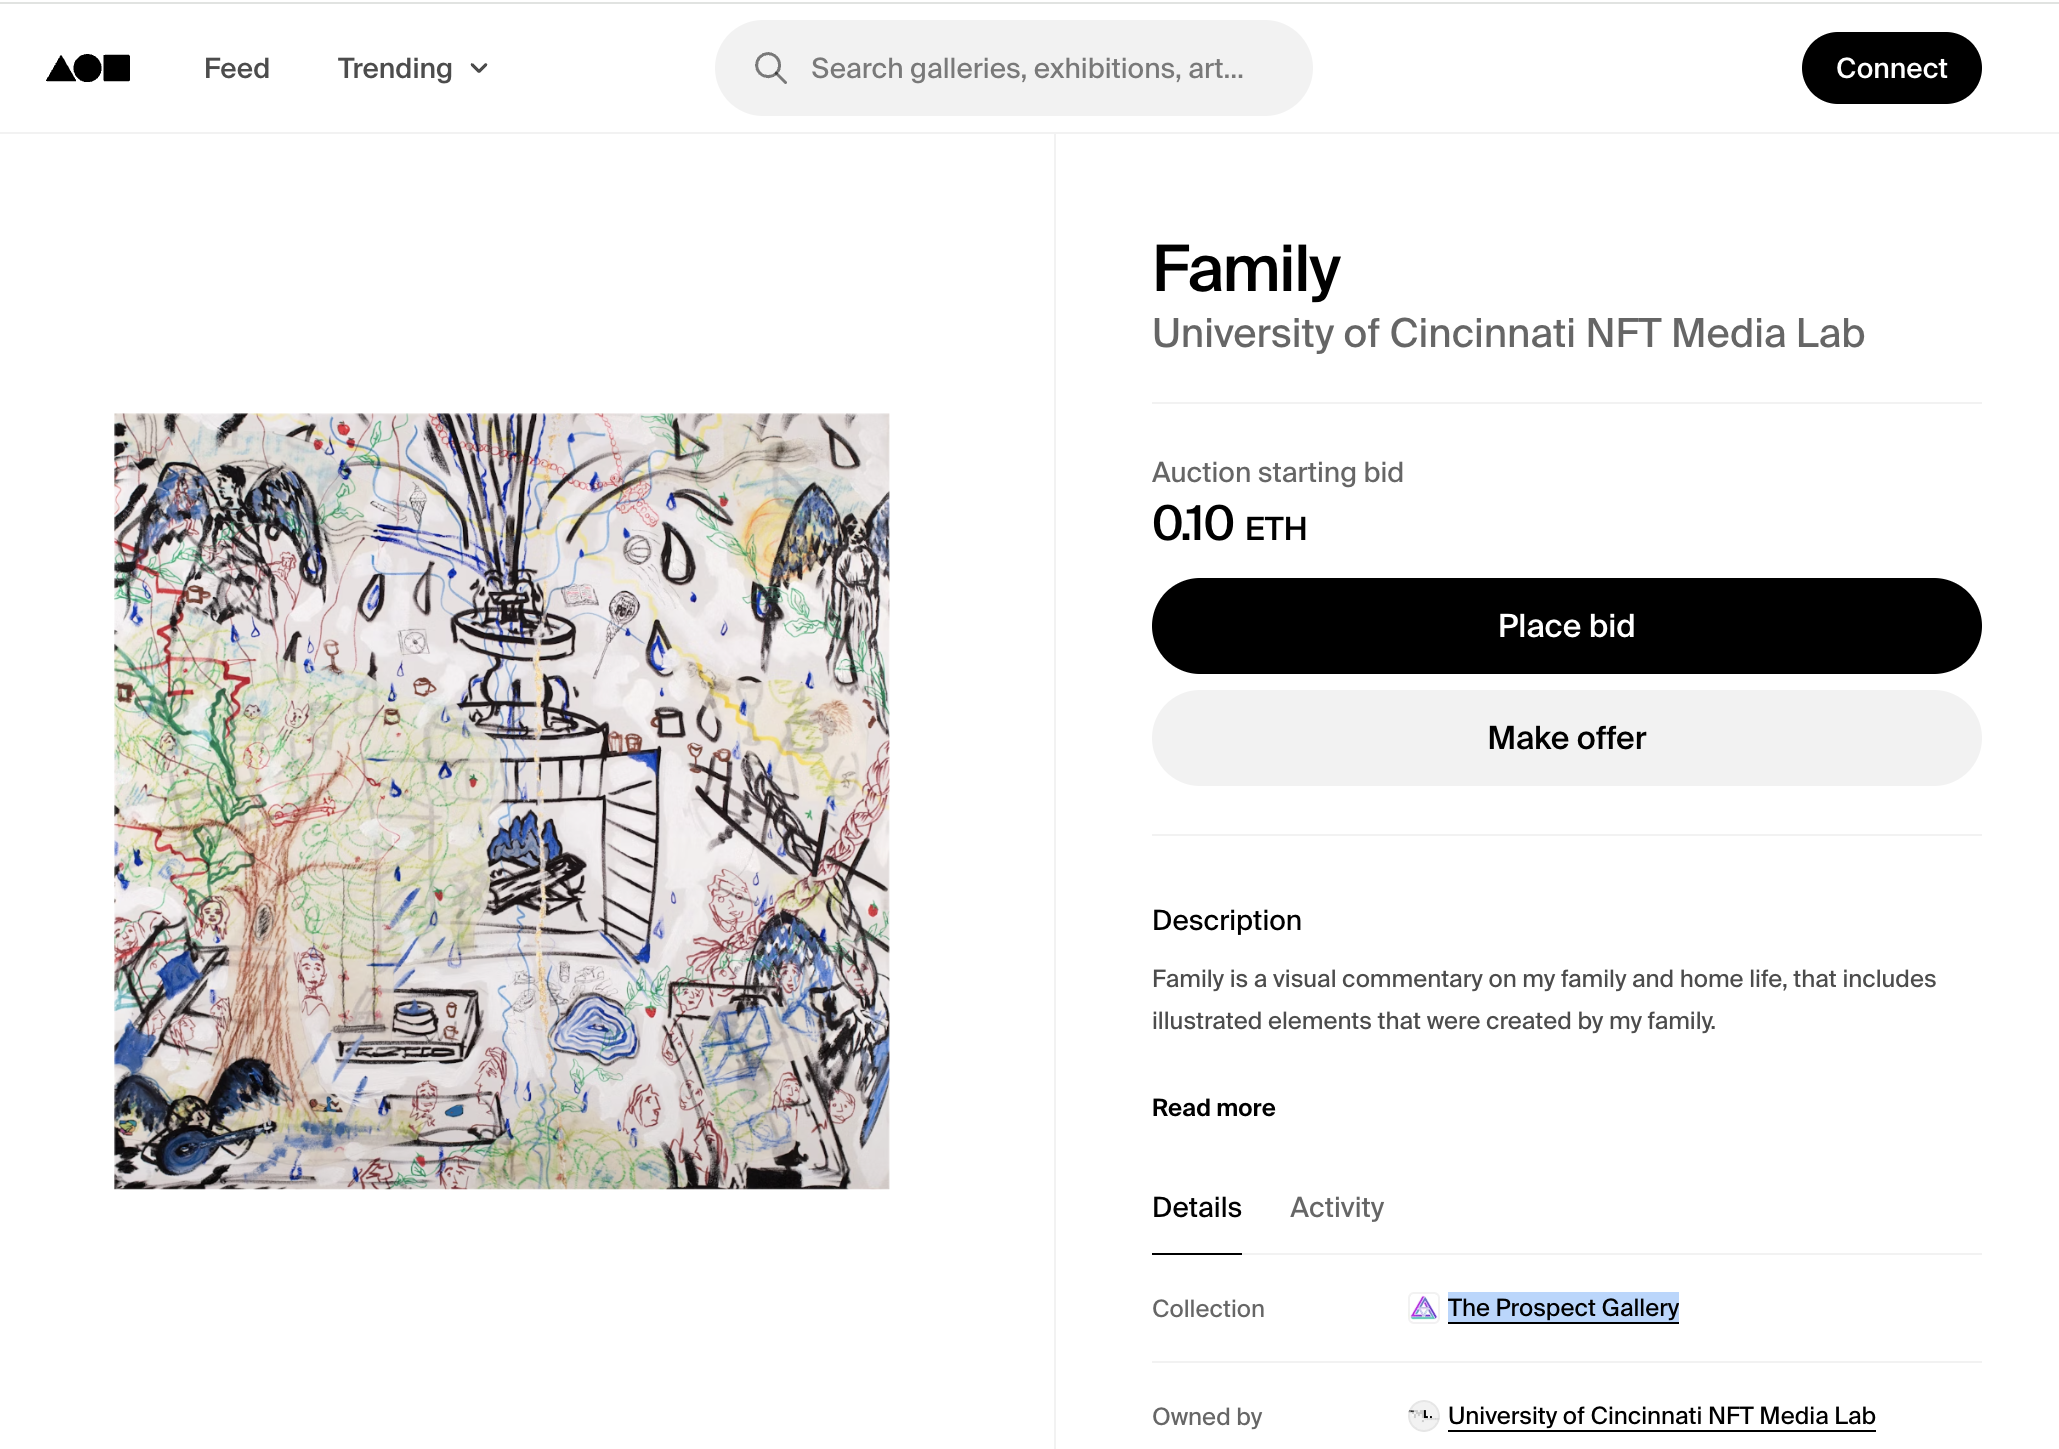Select the Details tab
This screenshot has width=2059, height=1449.
[1196, 1208]
